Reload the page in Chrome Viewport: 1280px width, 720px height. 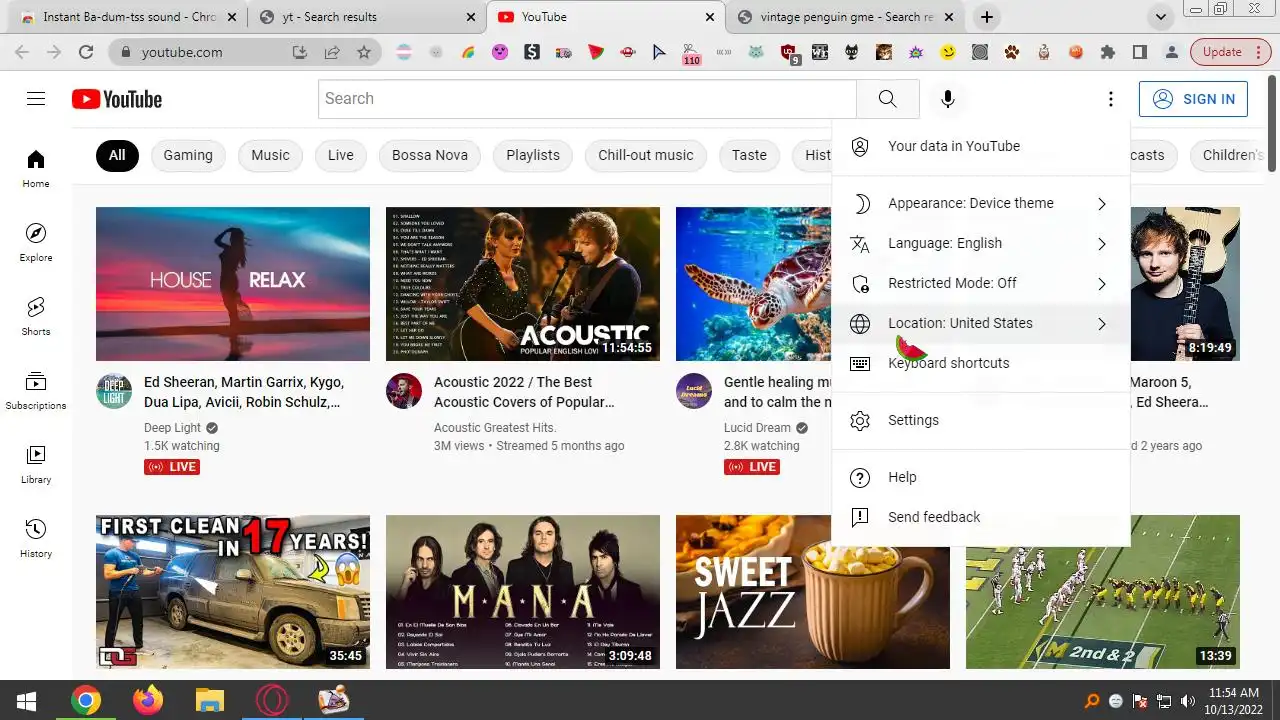coord(86,52)
